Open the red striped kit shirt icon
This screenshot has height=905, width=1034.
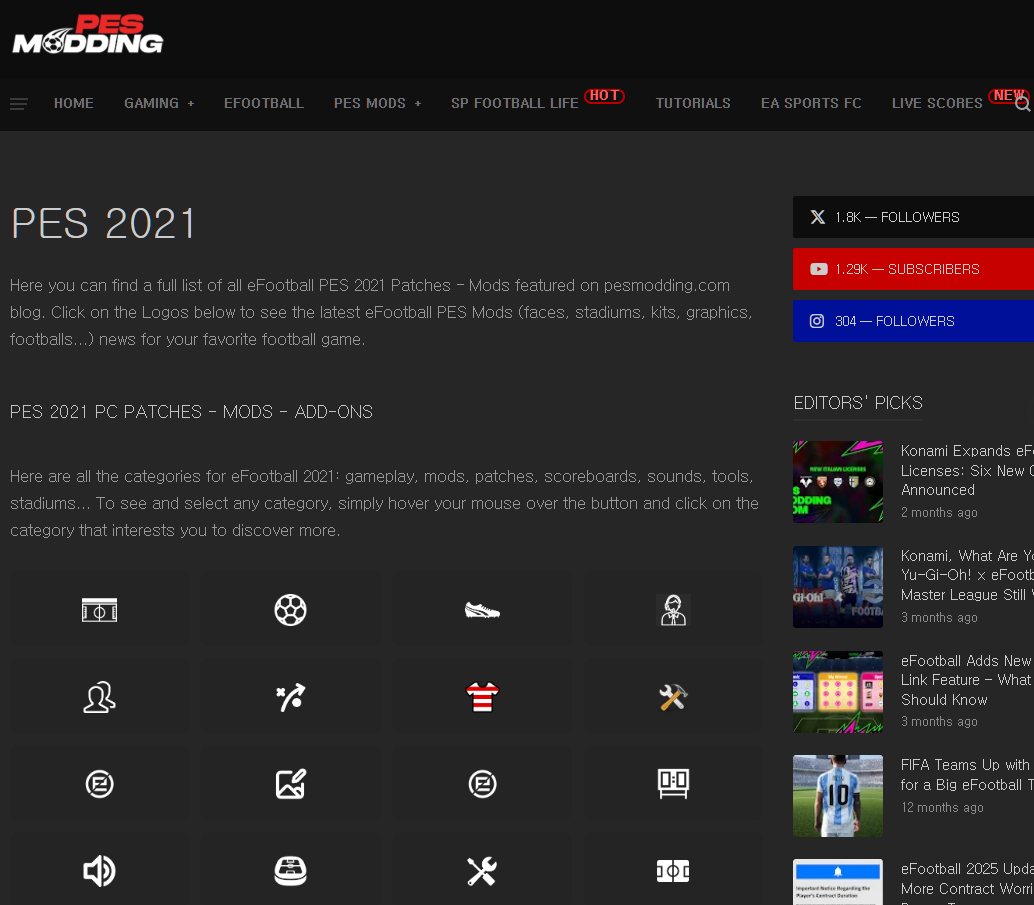click(482, 697)
